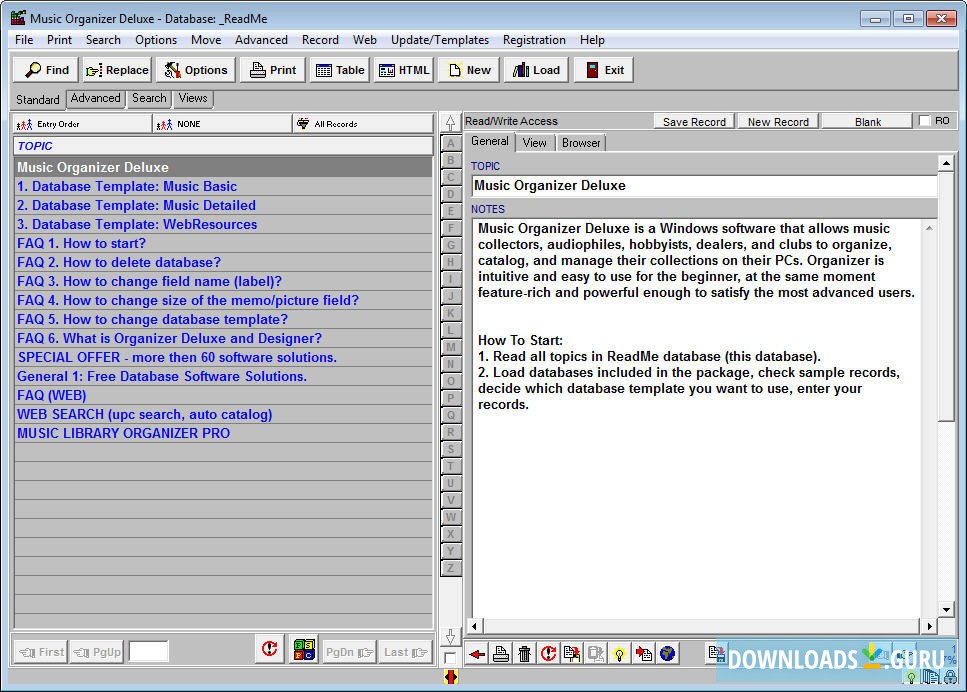Jump to letter M in the alphabet index

point(451,348)
